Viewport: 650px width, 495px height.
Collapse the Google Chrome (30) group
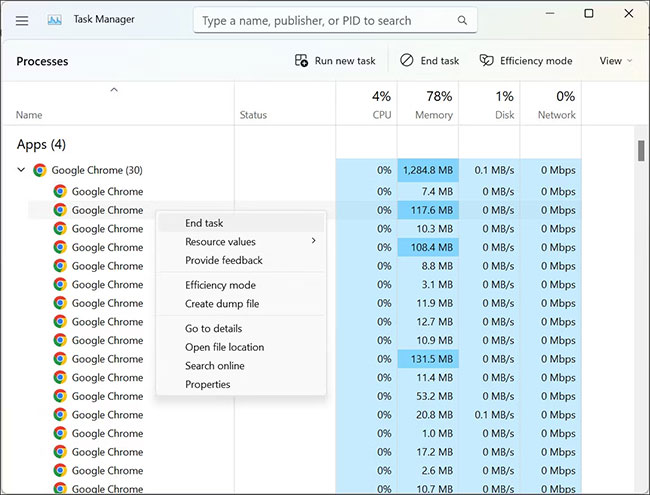(22, 170)
